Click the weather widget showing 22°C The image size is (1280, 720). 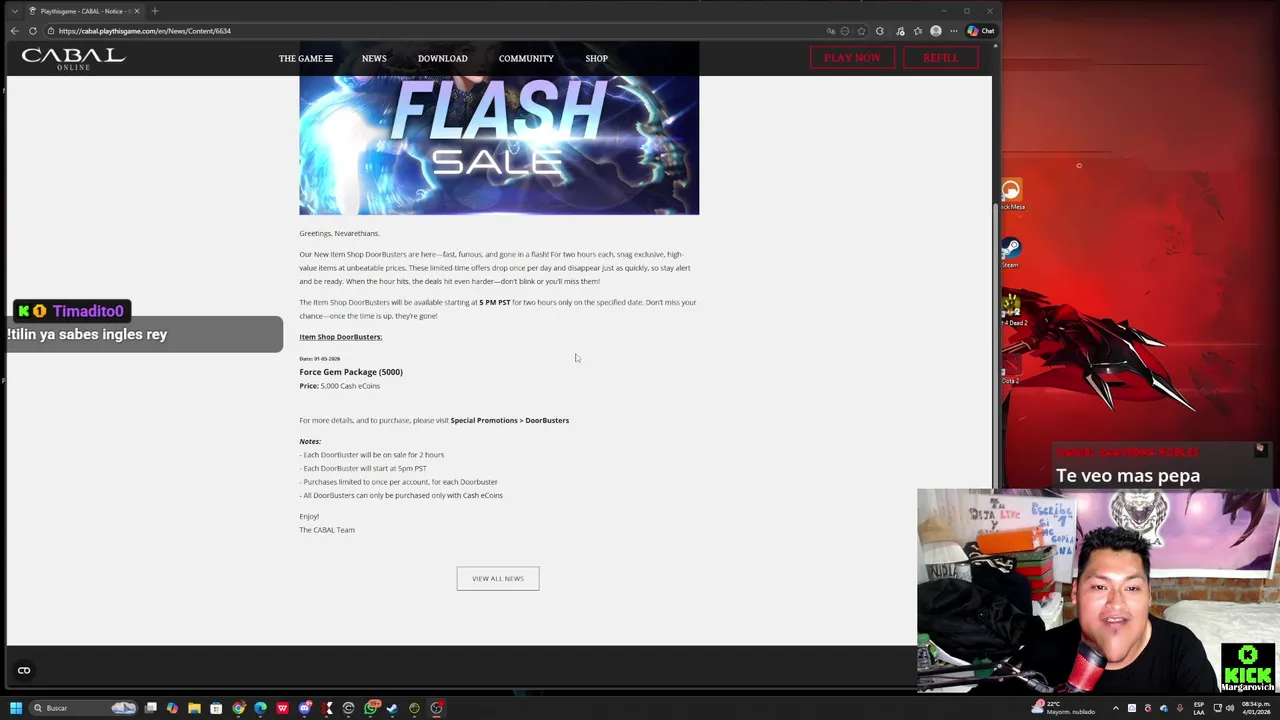click(x=1065, y=708)
